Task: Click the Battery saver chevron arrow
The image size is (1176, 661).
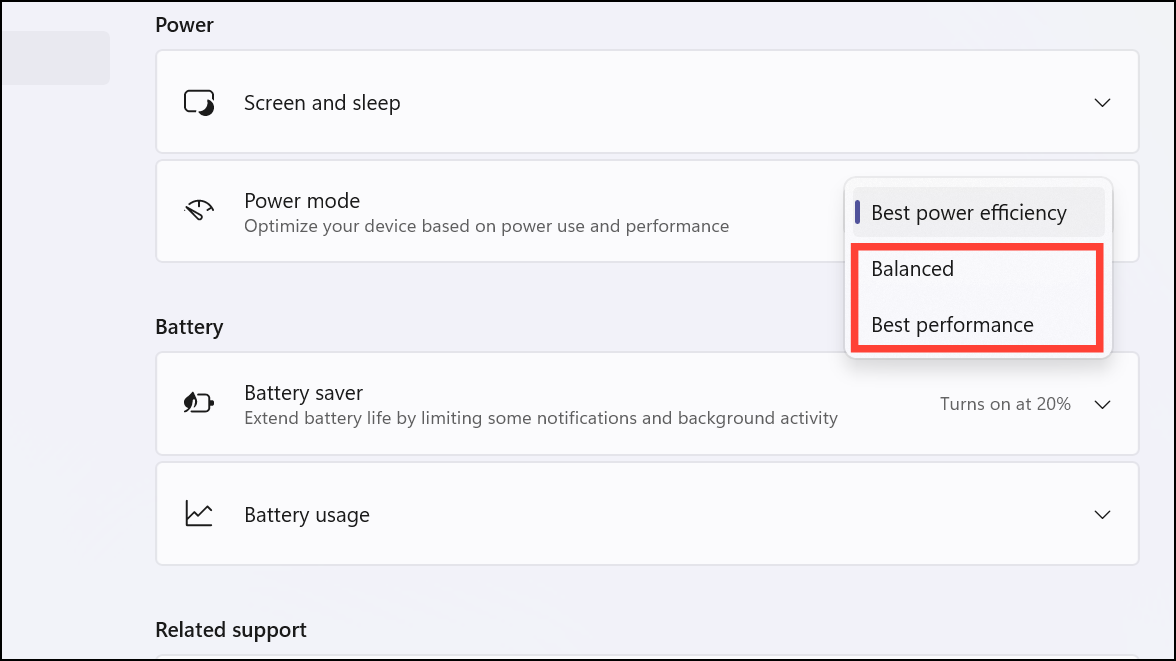Action: click(x=1102, y=404)
